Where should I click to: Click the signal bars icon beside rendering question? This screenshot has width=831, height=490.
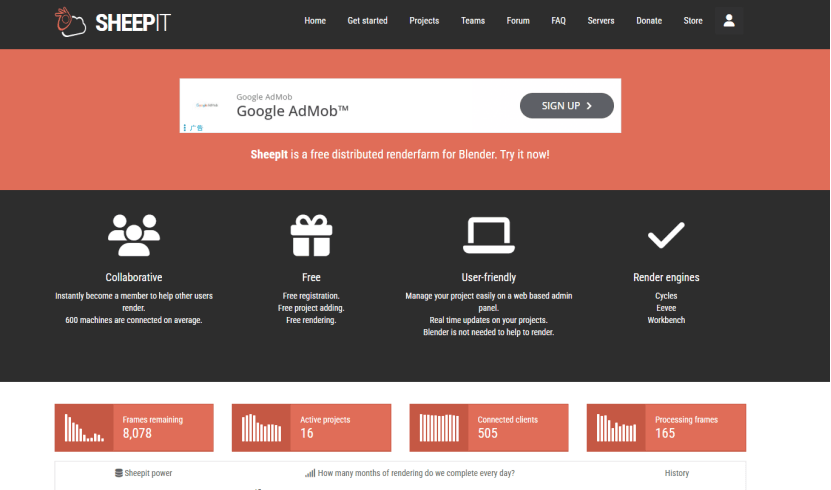pos(310,473)
